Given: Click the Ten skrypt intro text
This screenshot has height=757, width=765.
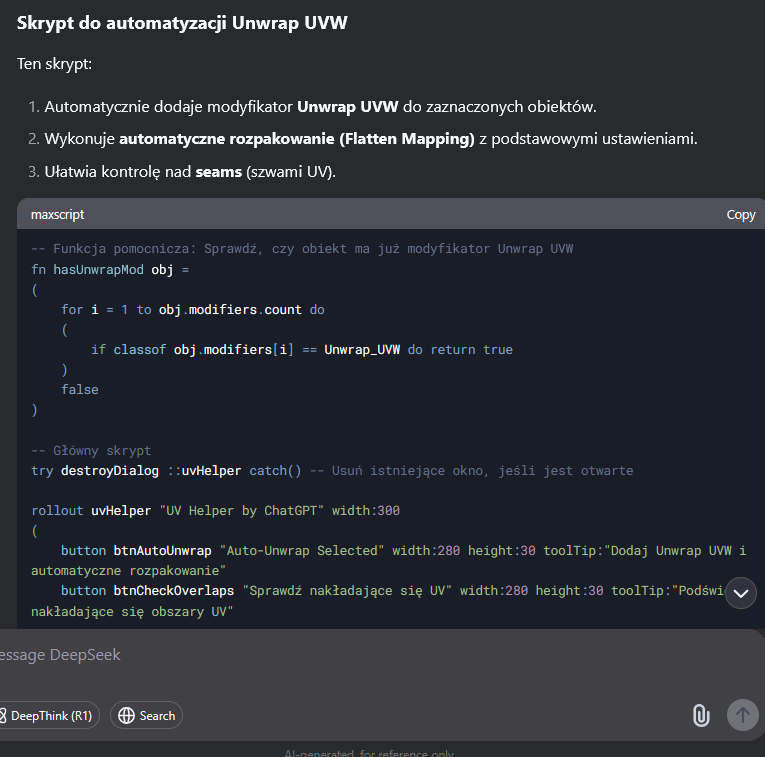Looking at the screenshot, I should 55,64.
